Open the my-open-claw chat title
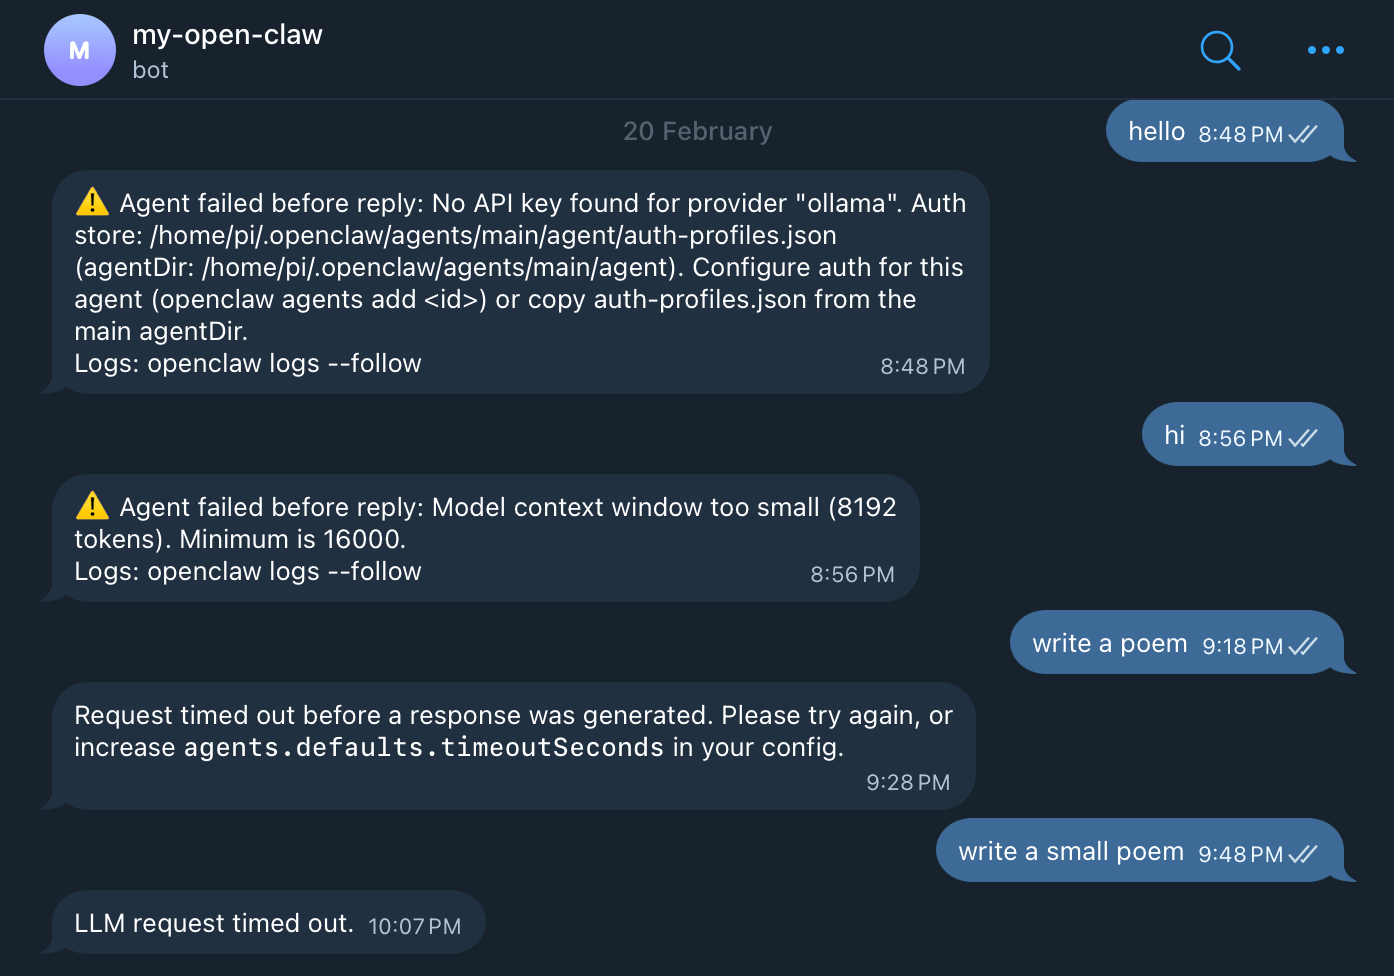 (x=228, y=35)
